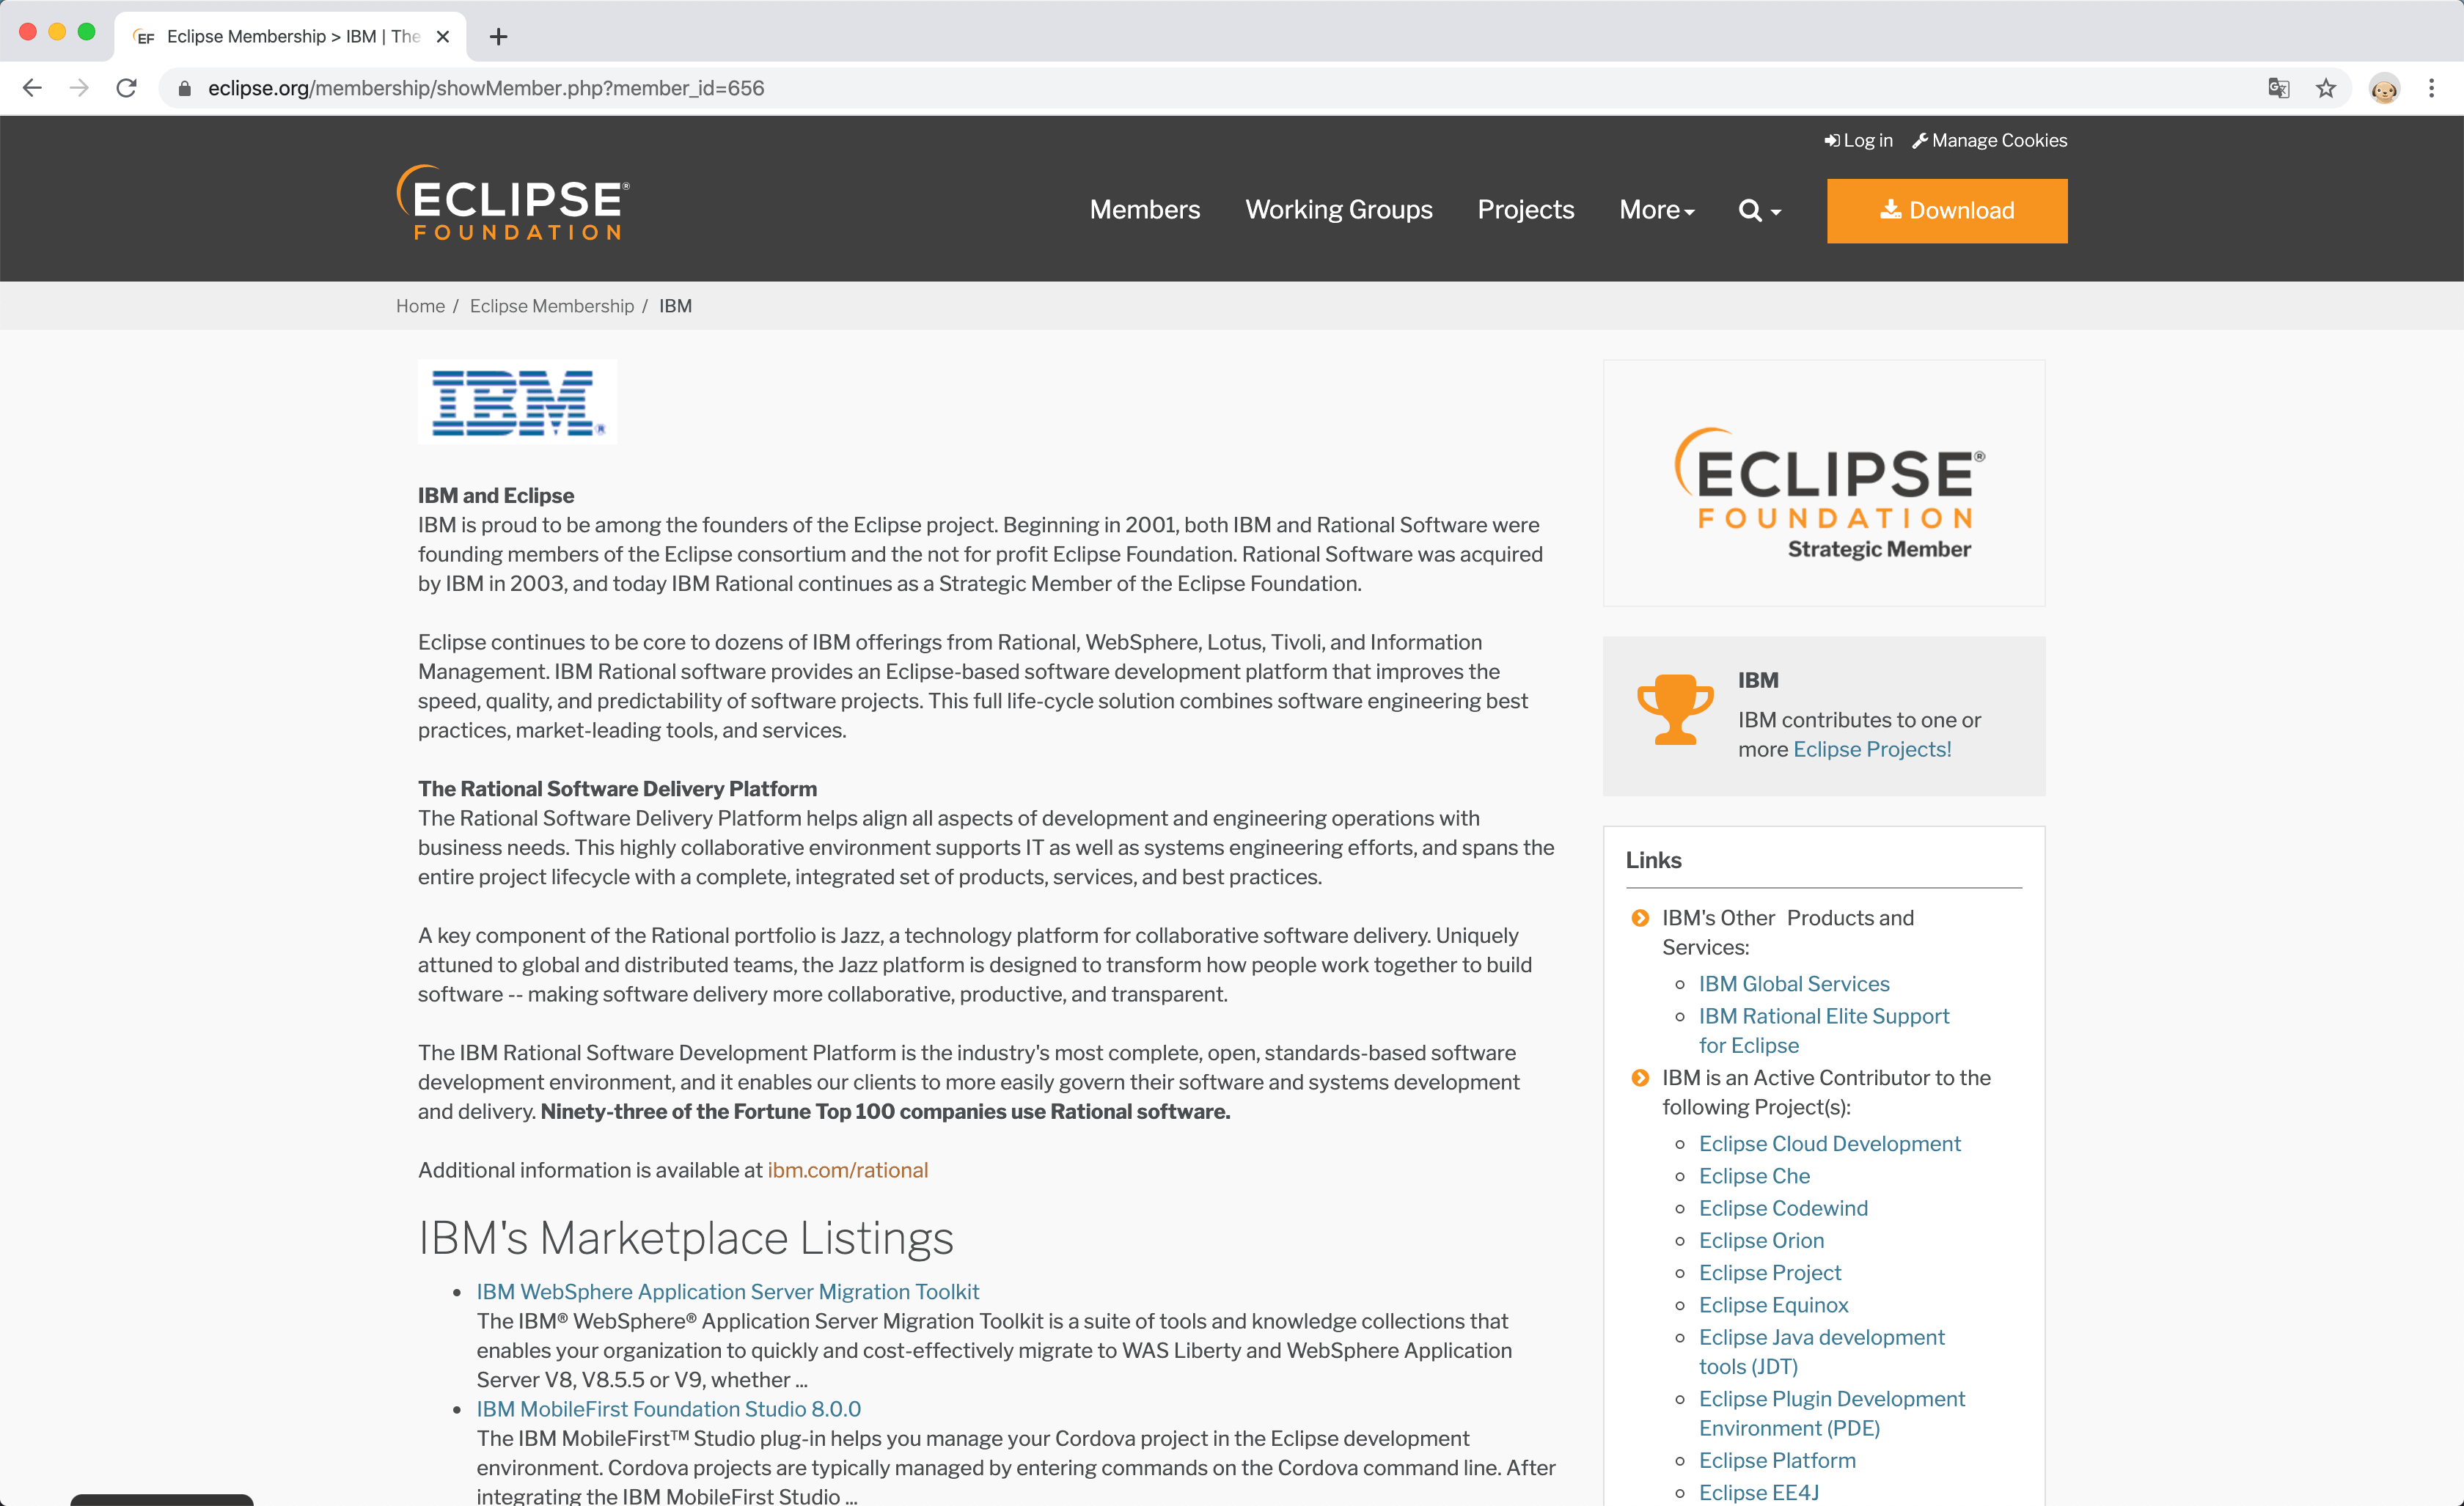Go to Projects in the navigation bar
This screenshot has height=1506, width=2464.
1526,210
